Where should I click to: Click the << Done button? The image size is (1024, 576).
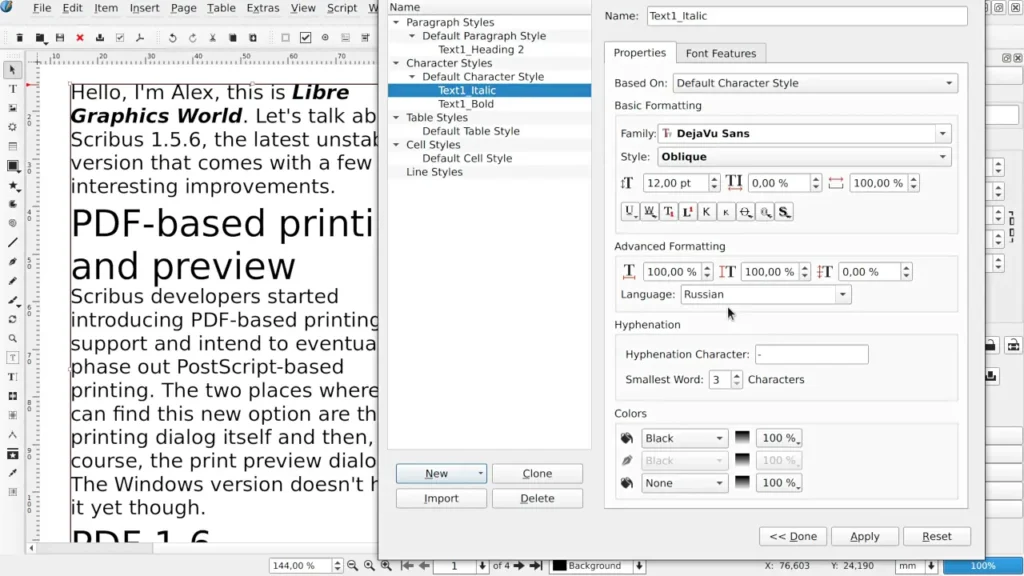click(793, 536)
